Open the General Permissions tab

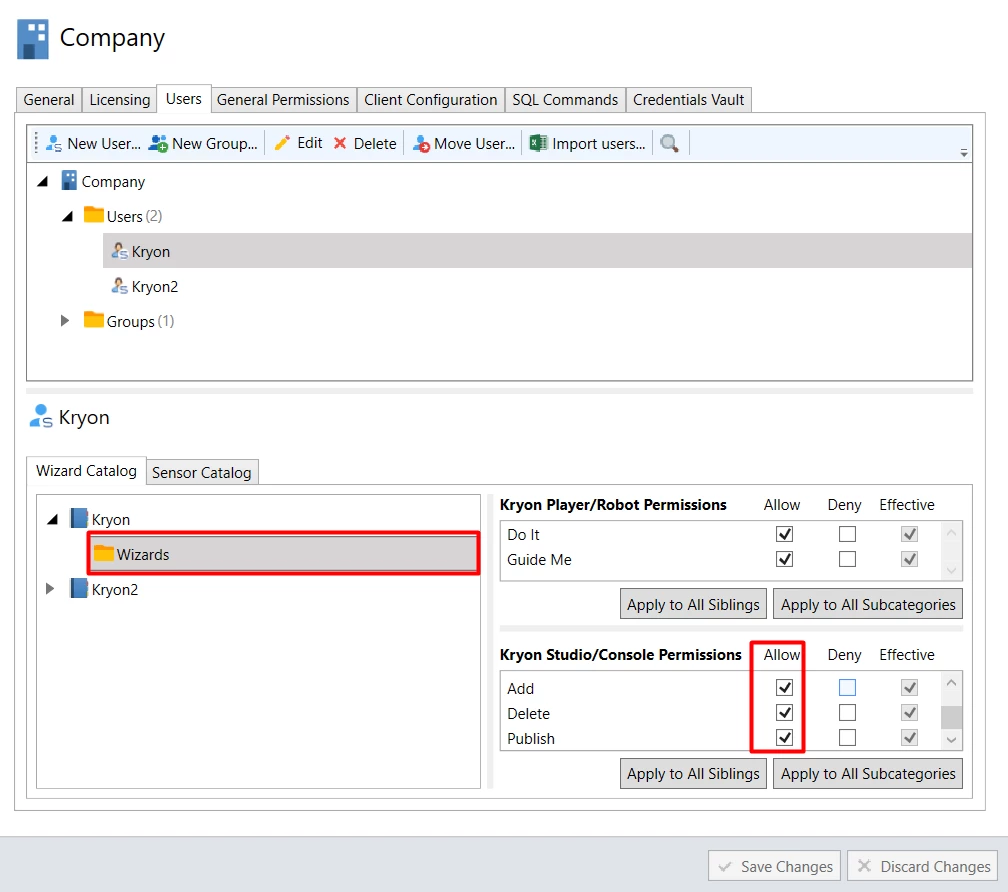click(283, 100)
